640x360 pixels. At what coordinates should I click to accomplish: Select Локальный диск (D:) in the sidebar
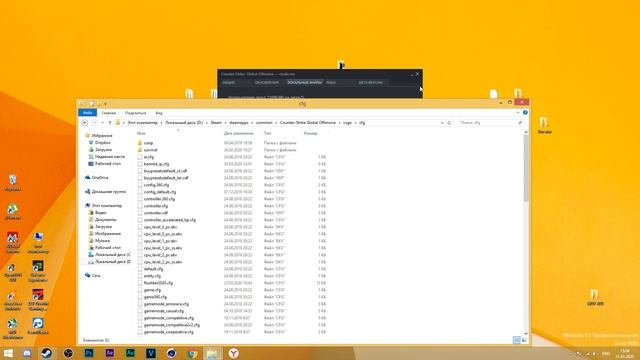[x=109, y=262]
